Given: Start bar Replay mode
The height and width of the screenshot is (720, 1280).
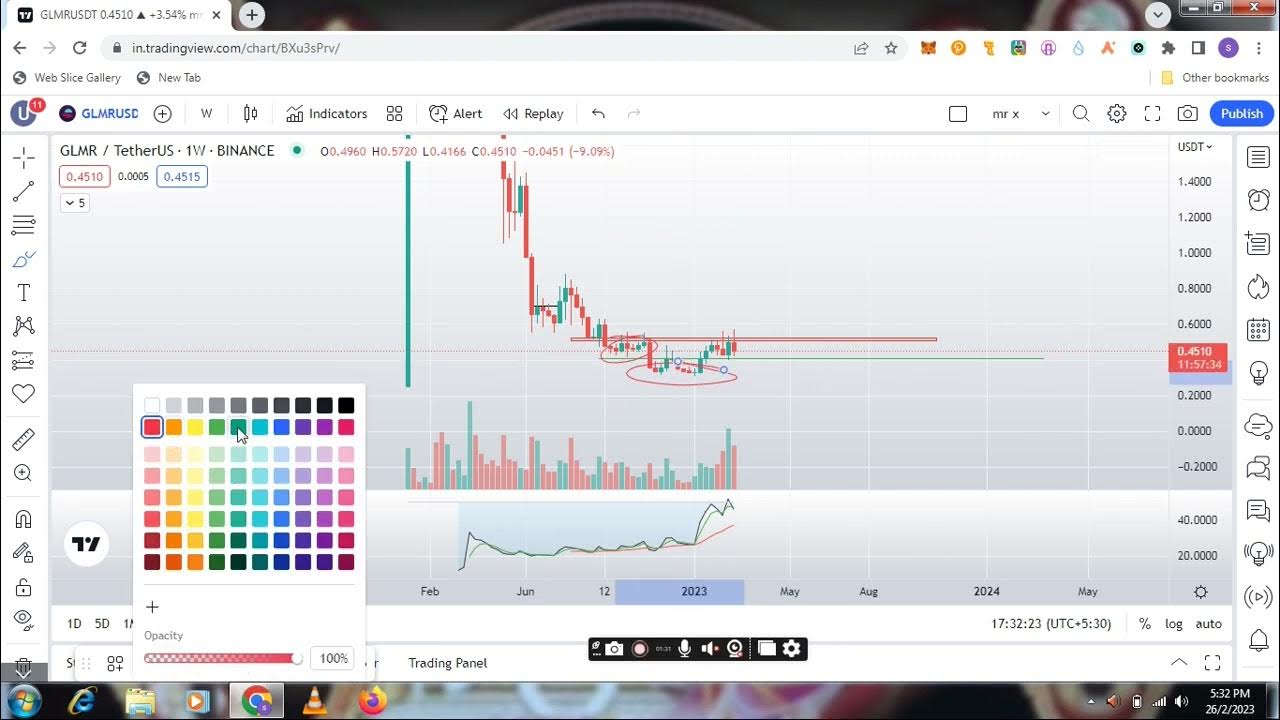Looking at the screenshot, I should click(x=533, y=114).
